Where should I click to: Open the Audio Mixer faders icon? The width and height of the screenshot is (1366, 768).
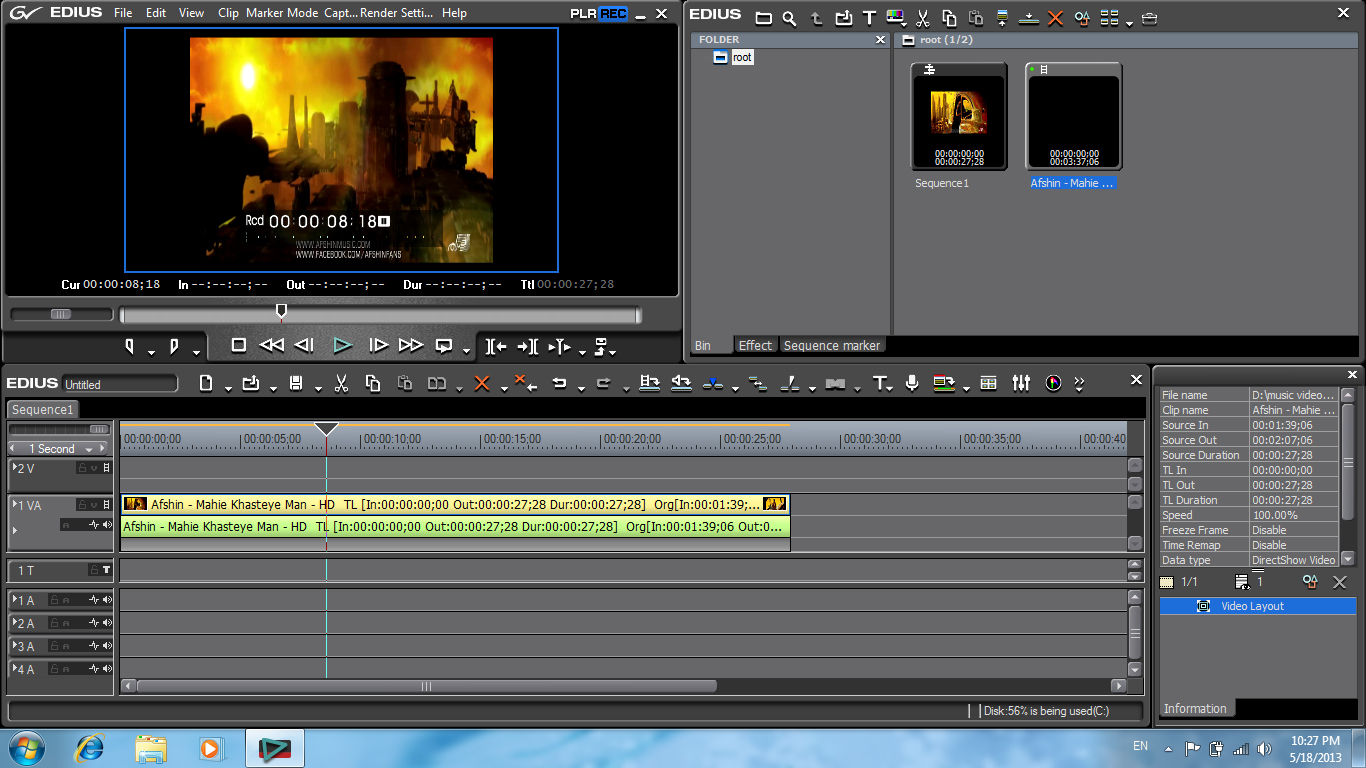(x=1021, y=383)
